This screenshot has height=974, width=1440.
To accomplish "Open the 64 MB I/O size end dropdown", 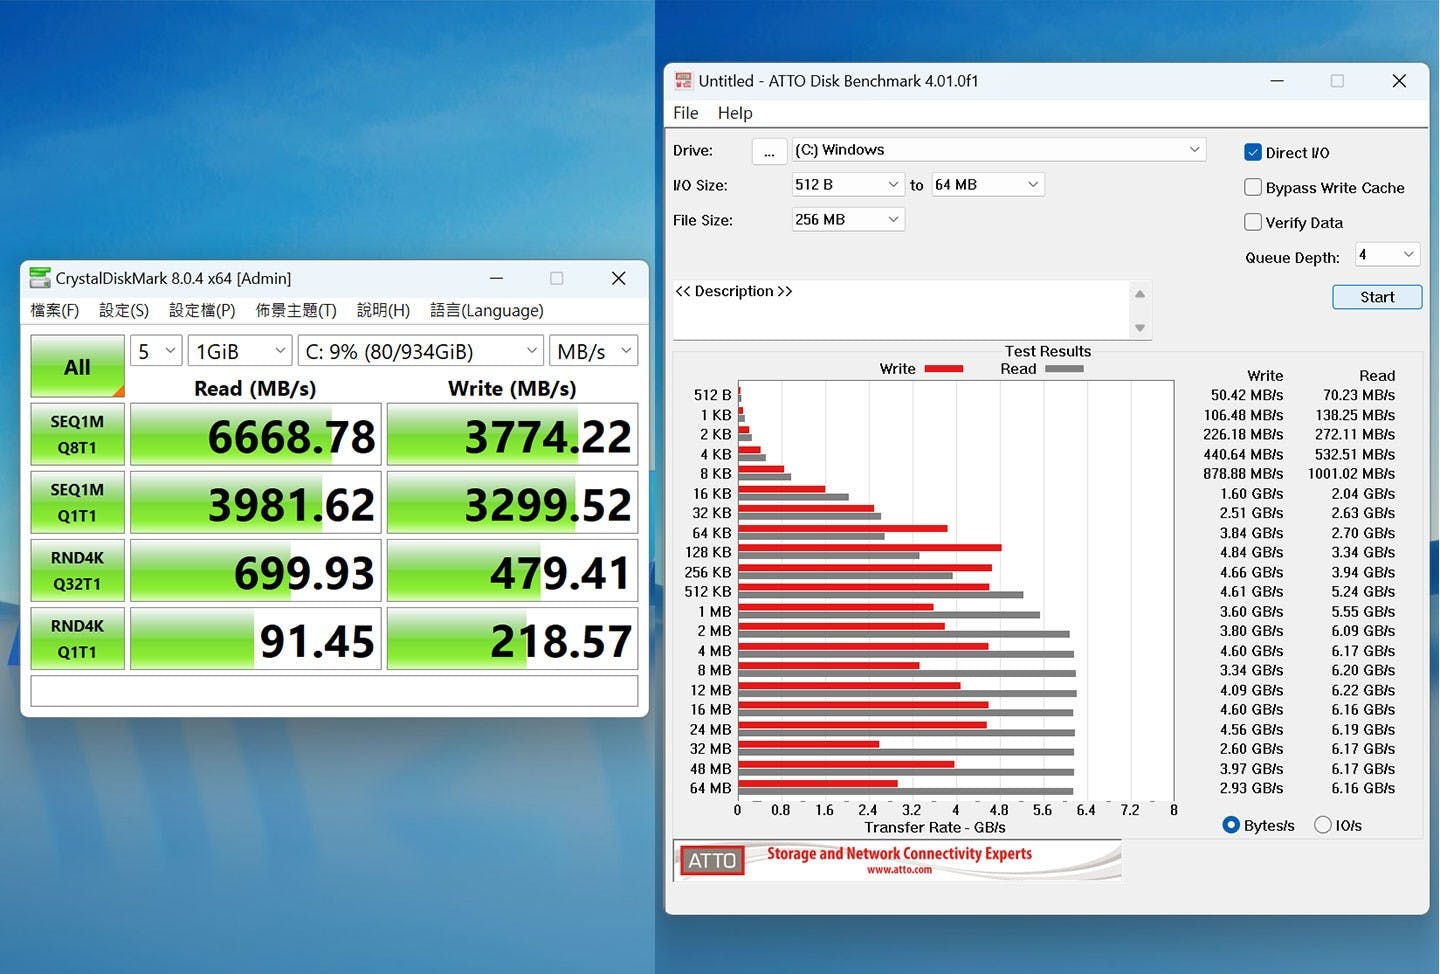I will coord(988,185).
